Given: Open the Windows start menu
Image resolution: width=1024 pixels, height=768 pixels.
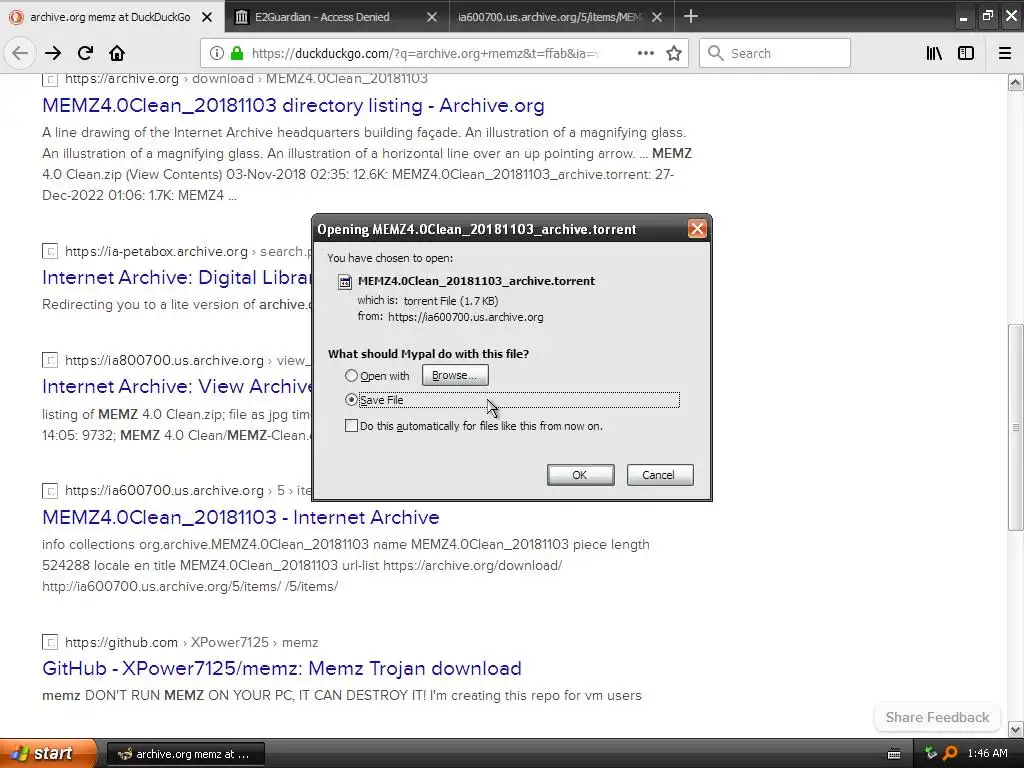Looking at the screenshot, I should point(47,754).
